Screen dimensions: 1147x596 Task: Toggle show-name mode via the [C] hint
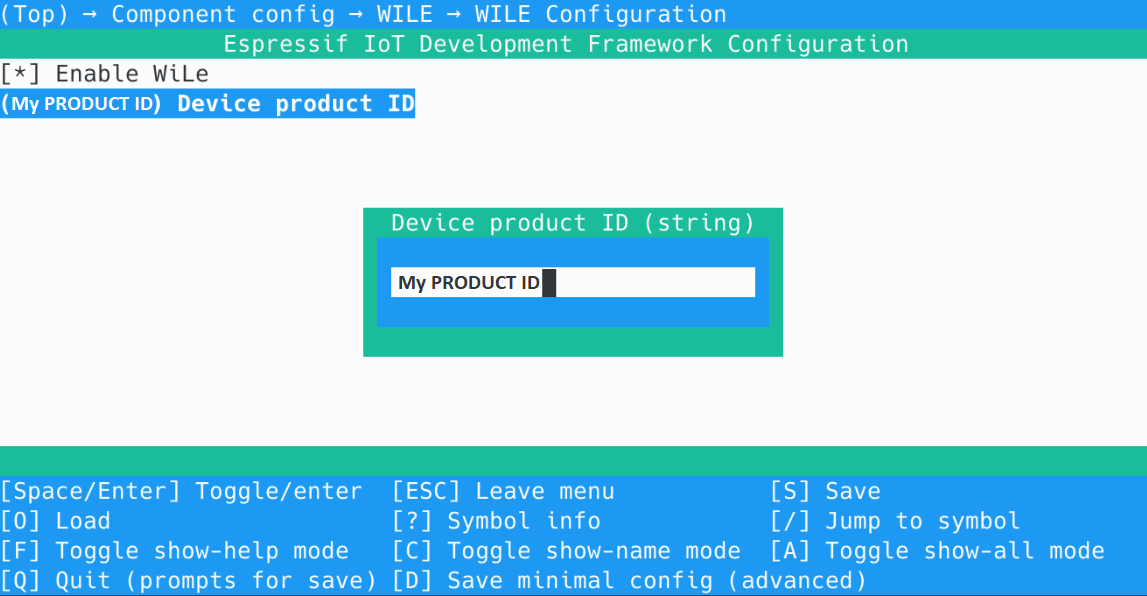(x=566, y=551)
